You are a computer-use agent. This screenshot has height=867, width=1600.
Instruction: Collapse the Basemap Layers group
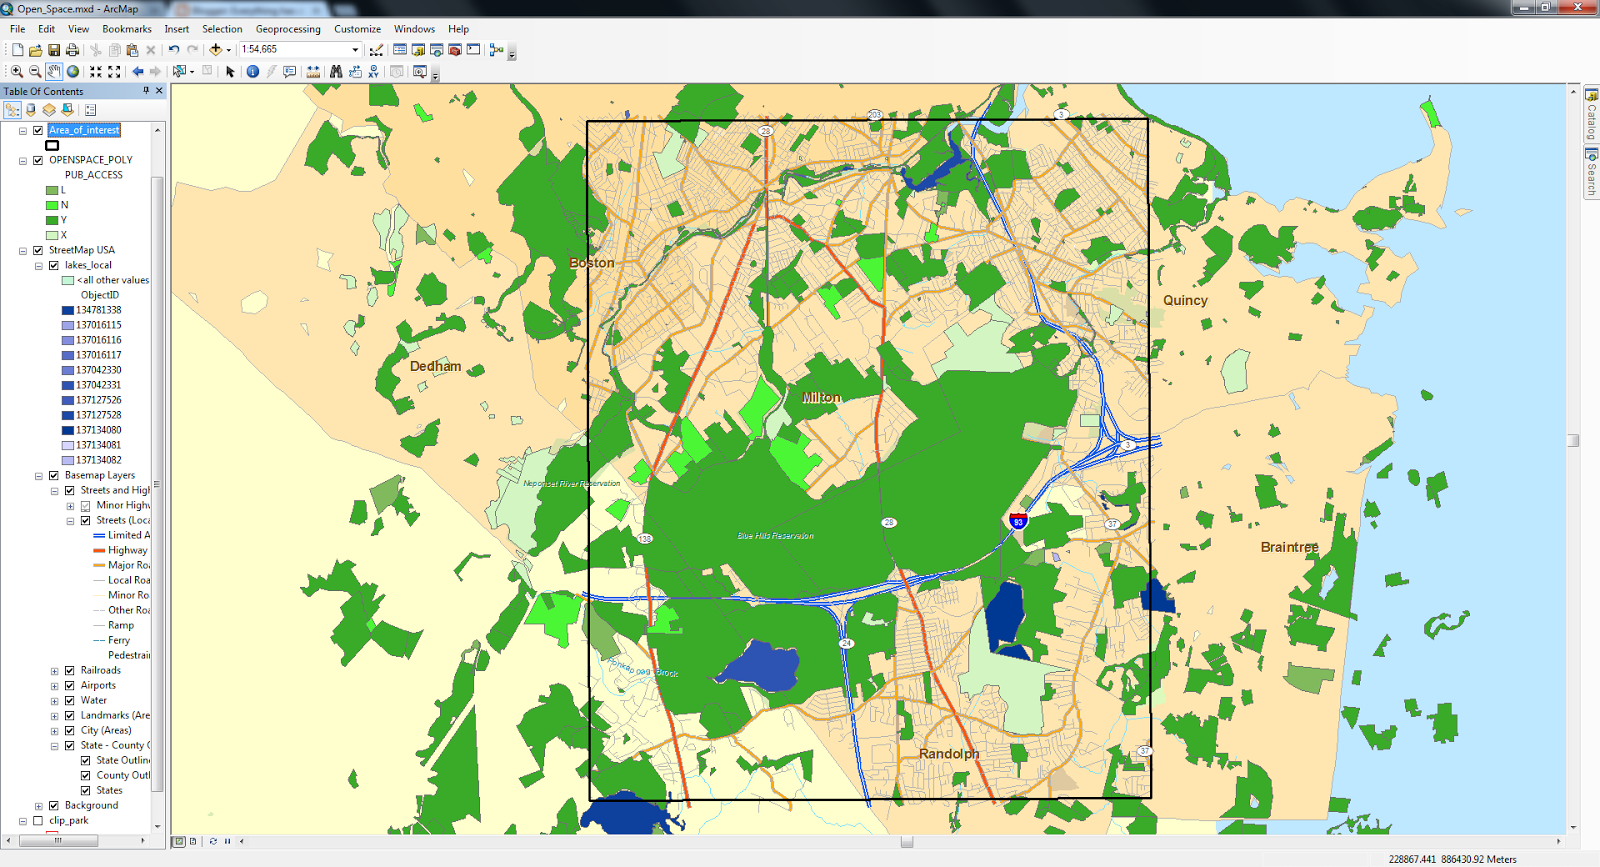tap(39, 475)
